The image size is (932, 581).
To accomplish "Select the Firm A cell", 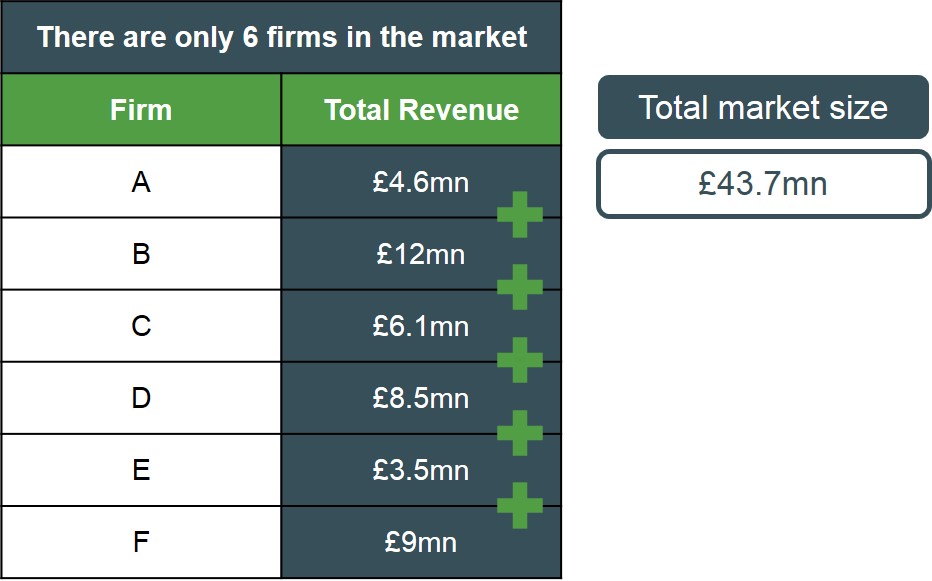I will (141, 182).
